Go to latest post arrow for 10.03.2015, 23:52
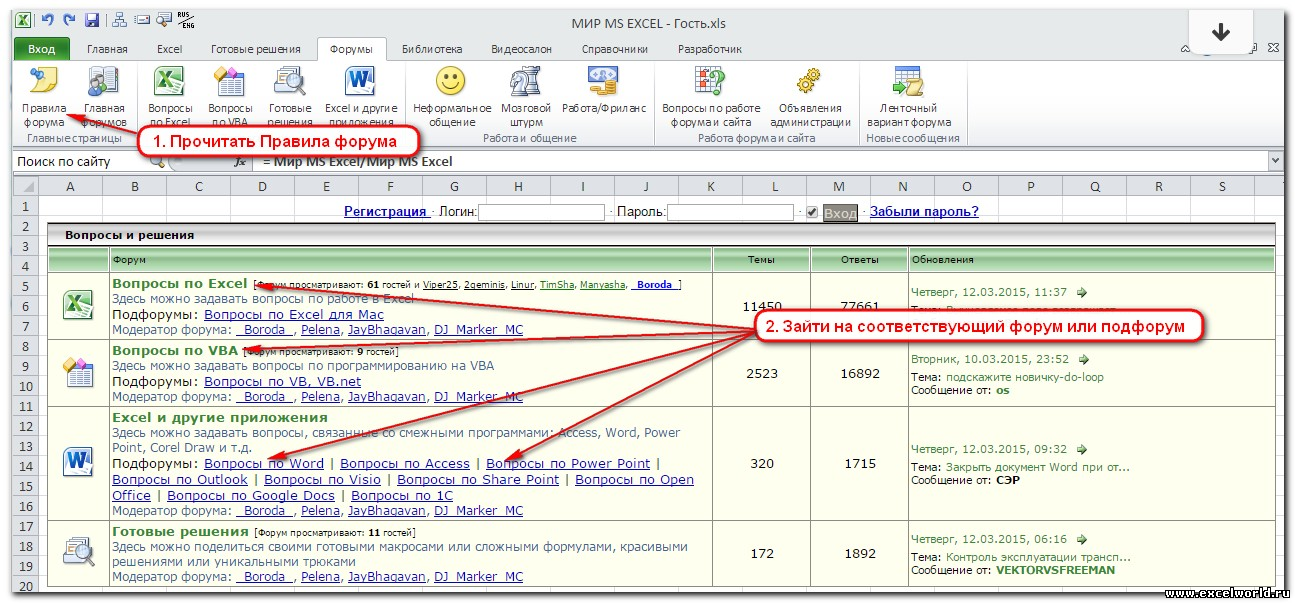 click(1083, 359)
